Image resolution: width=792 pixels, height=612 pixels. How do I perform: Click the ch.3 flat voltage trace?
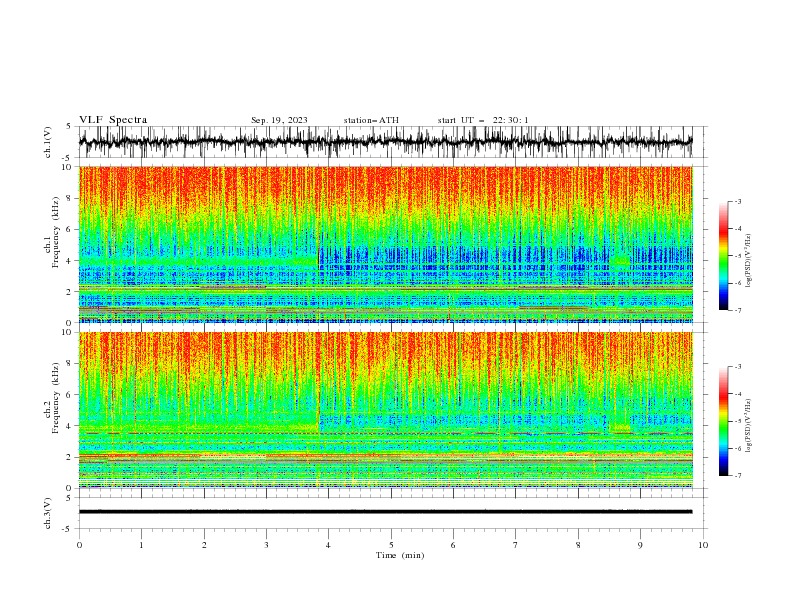[x=386, y=512]
